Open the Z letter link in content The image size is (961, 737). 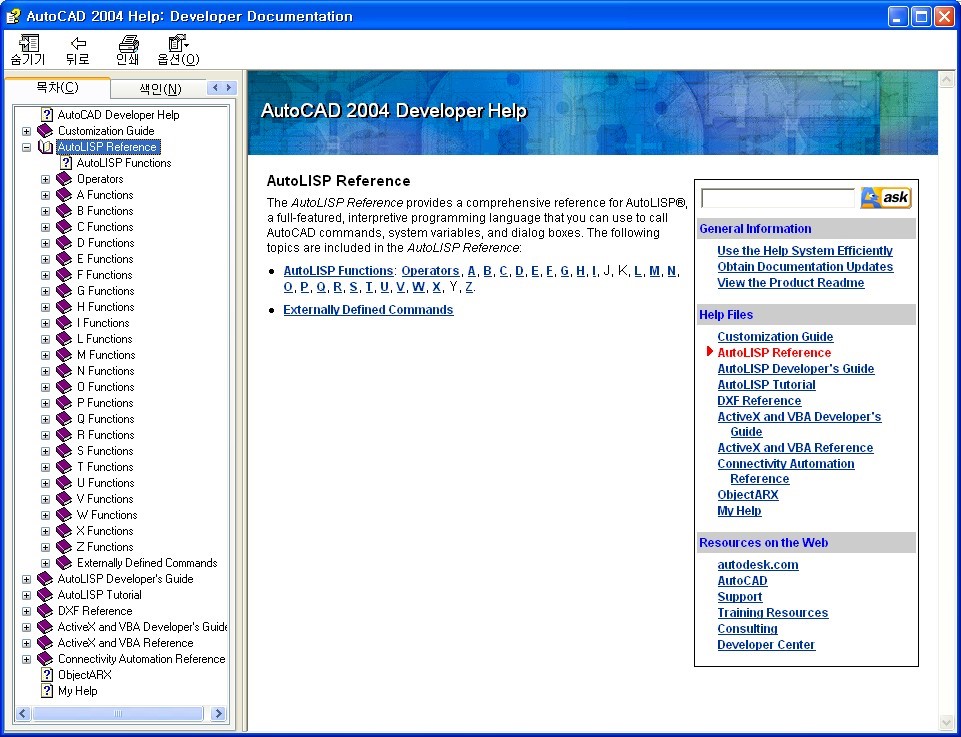(469, 287)
